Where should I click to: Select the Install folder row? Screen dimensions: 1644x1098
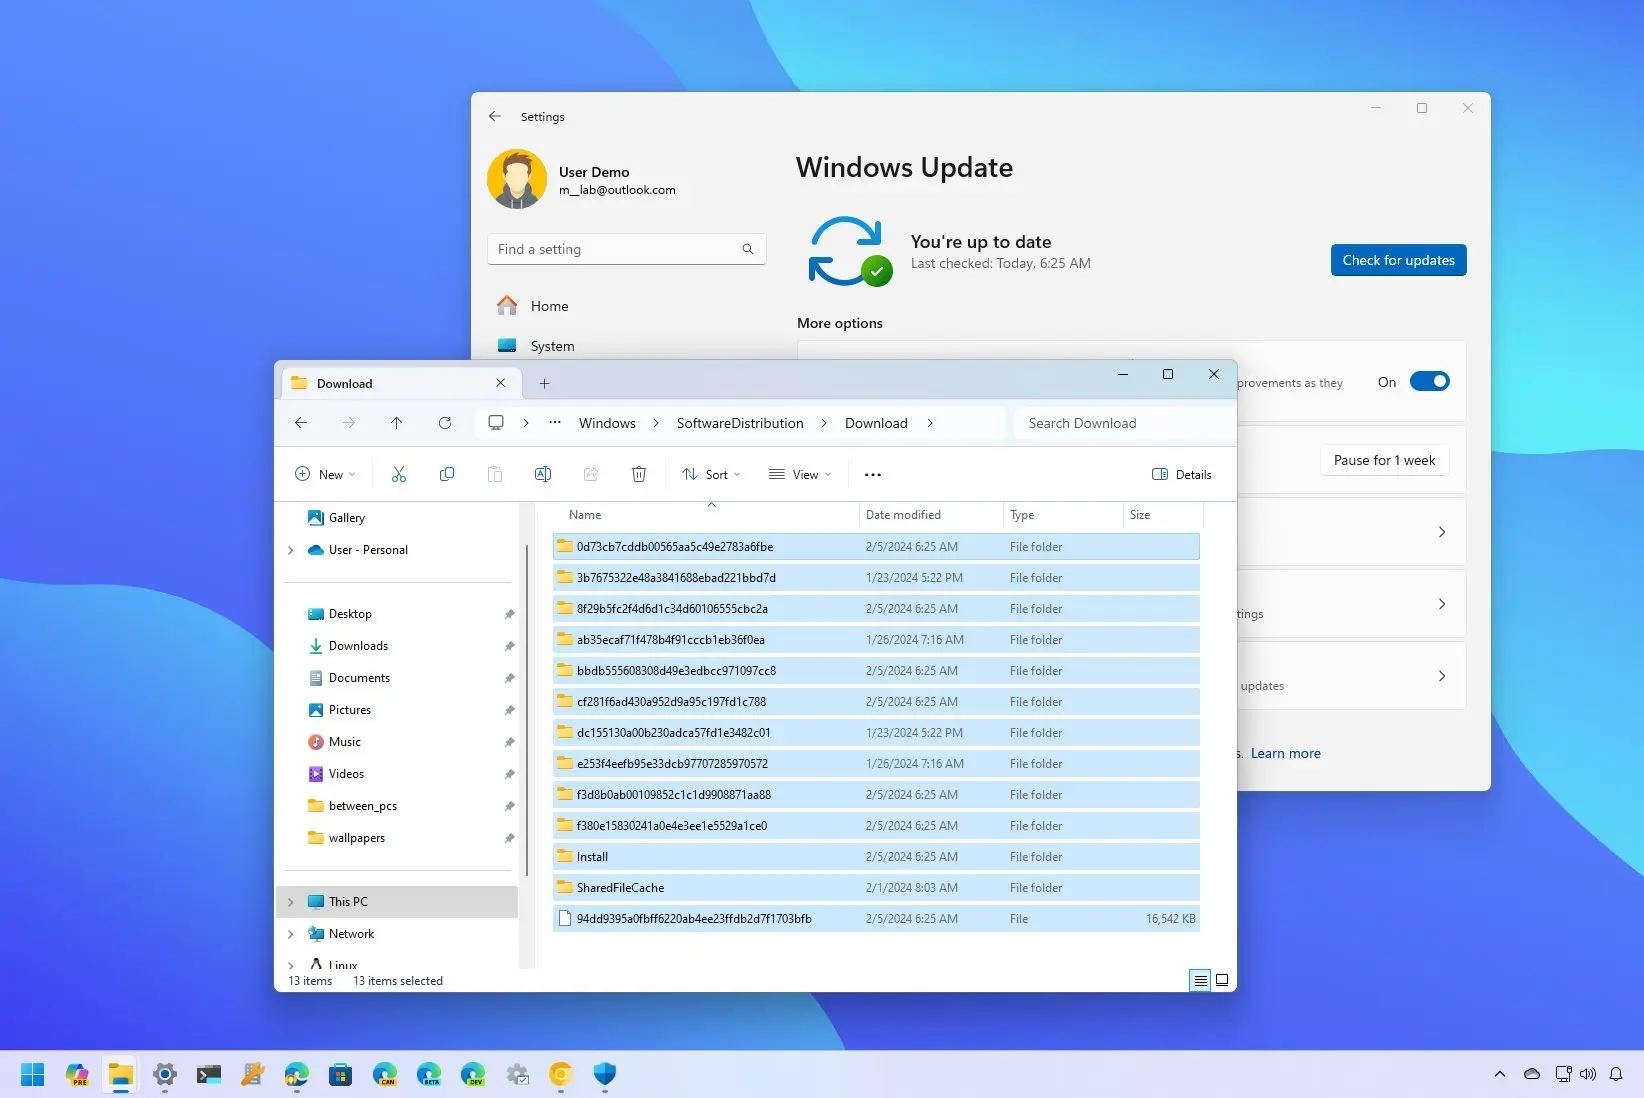pyautogui.click(x=876, y=857)
